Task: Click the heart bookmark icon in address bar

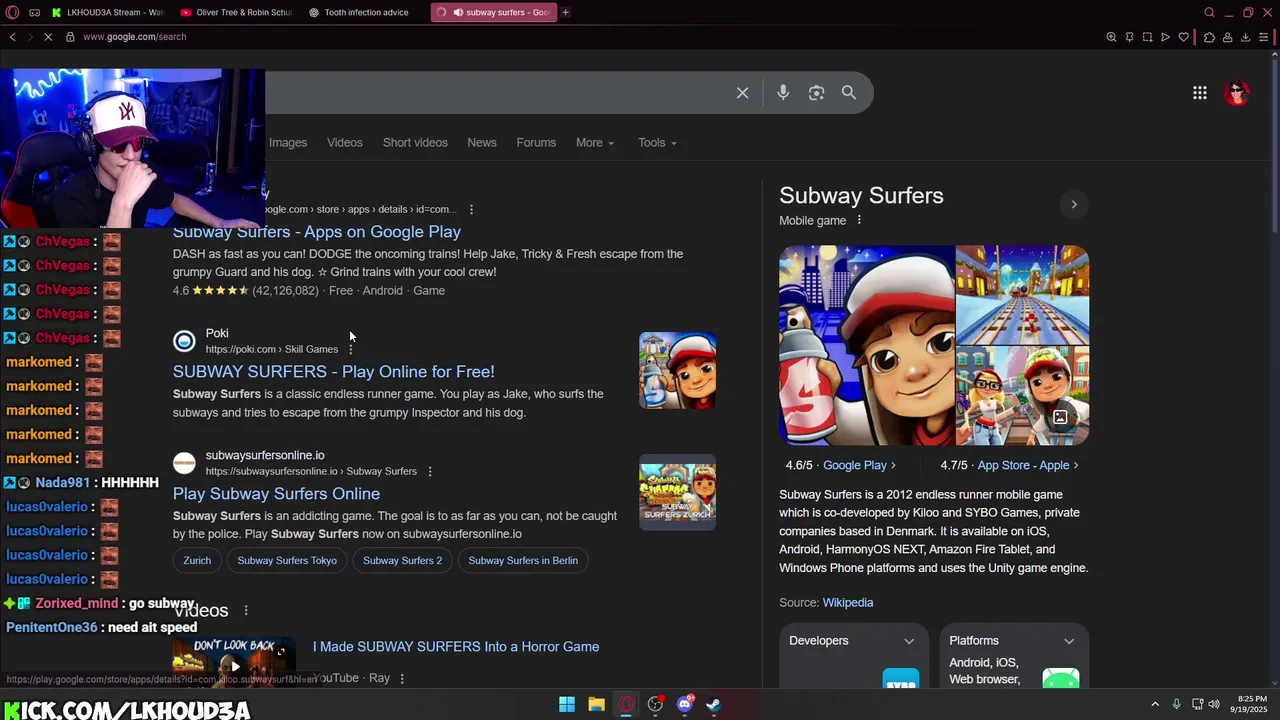Action: pyautogui.click(x=1184, y=37)
